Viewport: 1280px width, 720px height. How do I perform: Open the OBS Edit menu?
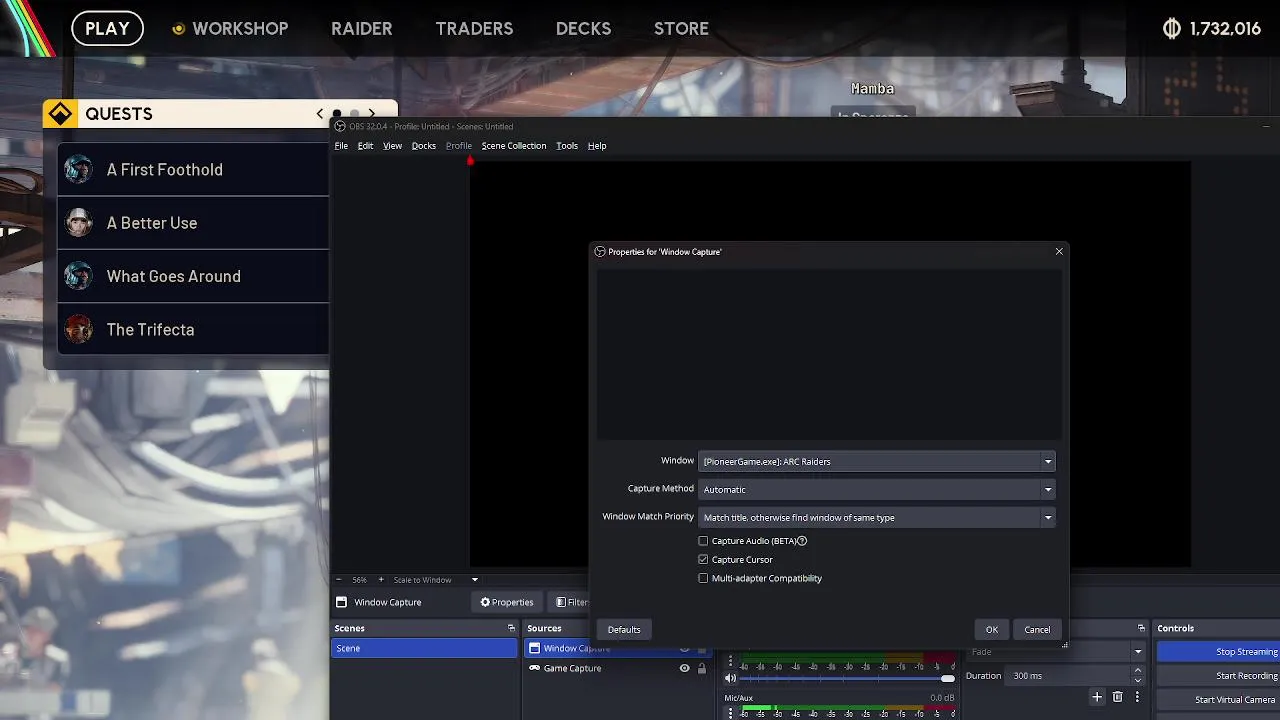point(365,146)
